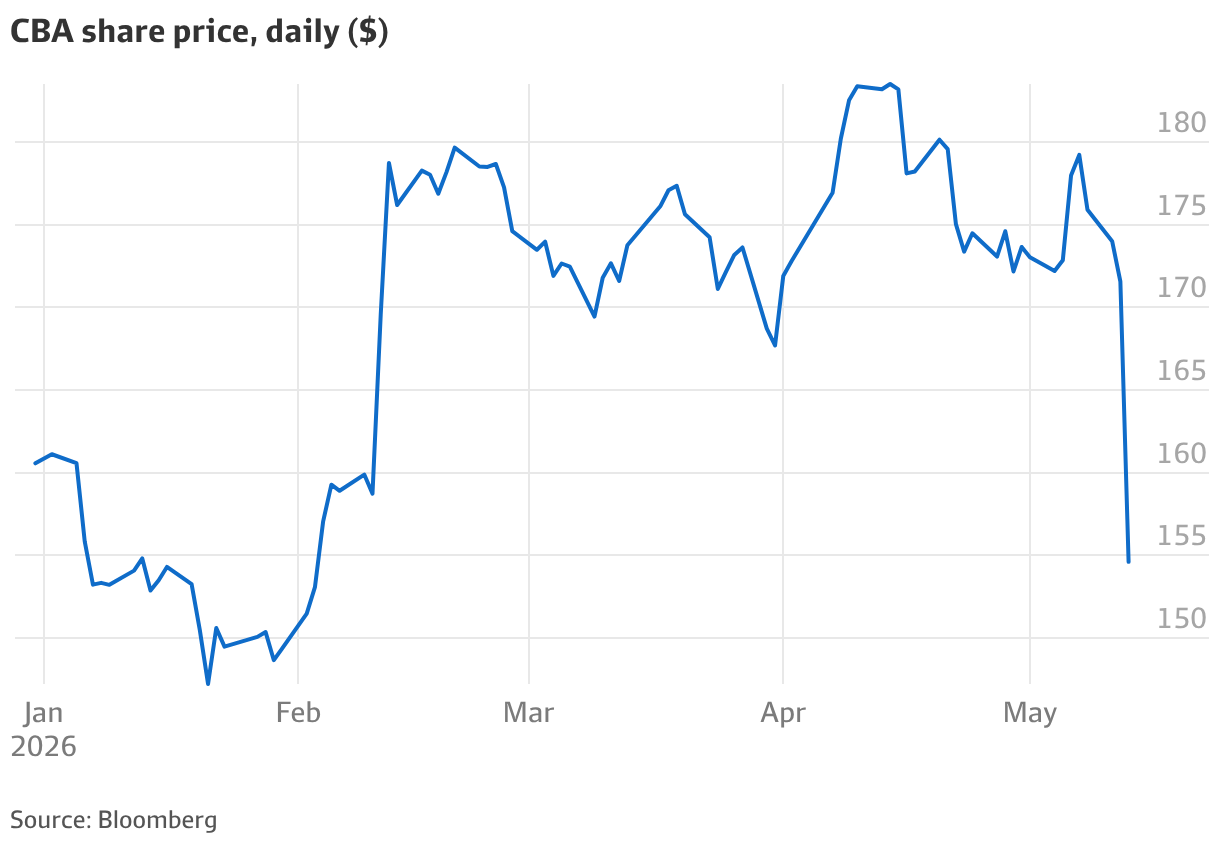
Task: Click the lowest trough in late January
Action: [208, 684]
